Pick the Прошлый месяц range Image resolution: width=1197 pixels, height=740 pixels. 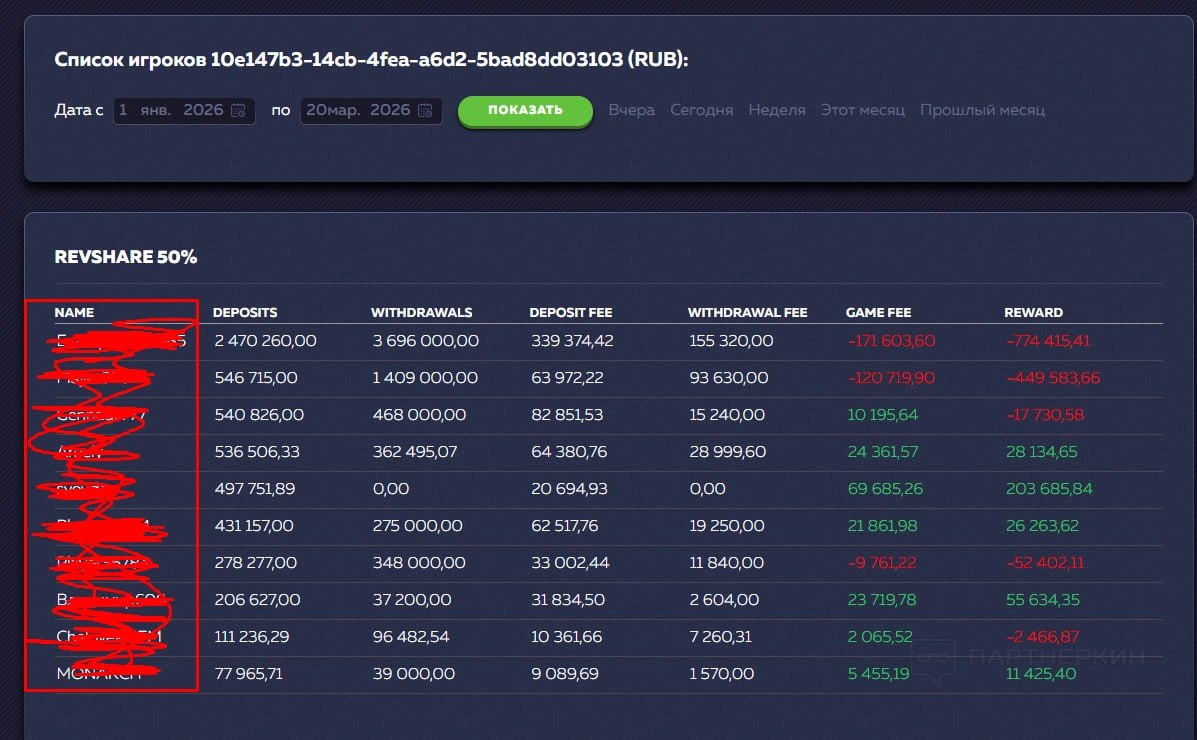tap(982, 110)
